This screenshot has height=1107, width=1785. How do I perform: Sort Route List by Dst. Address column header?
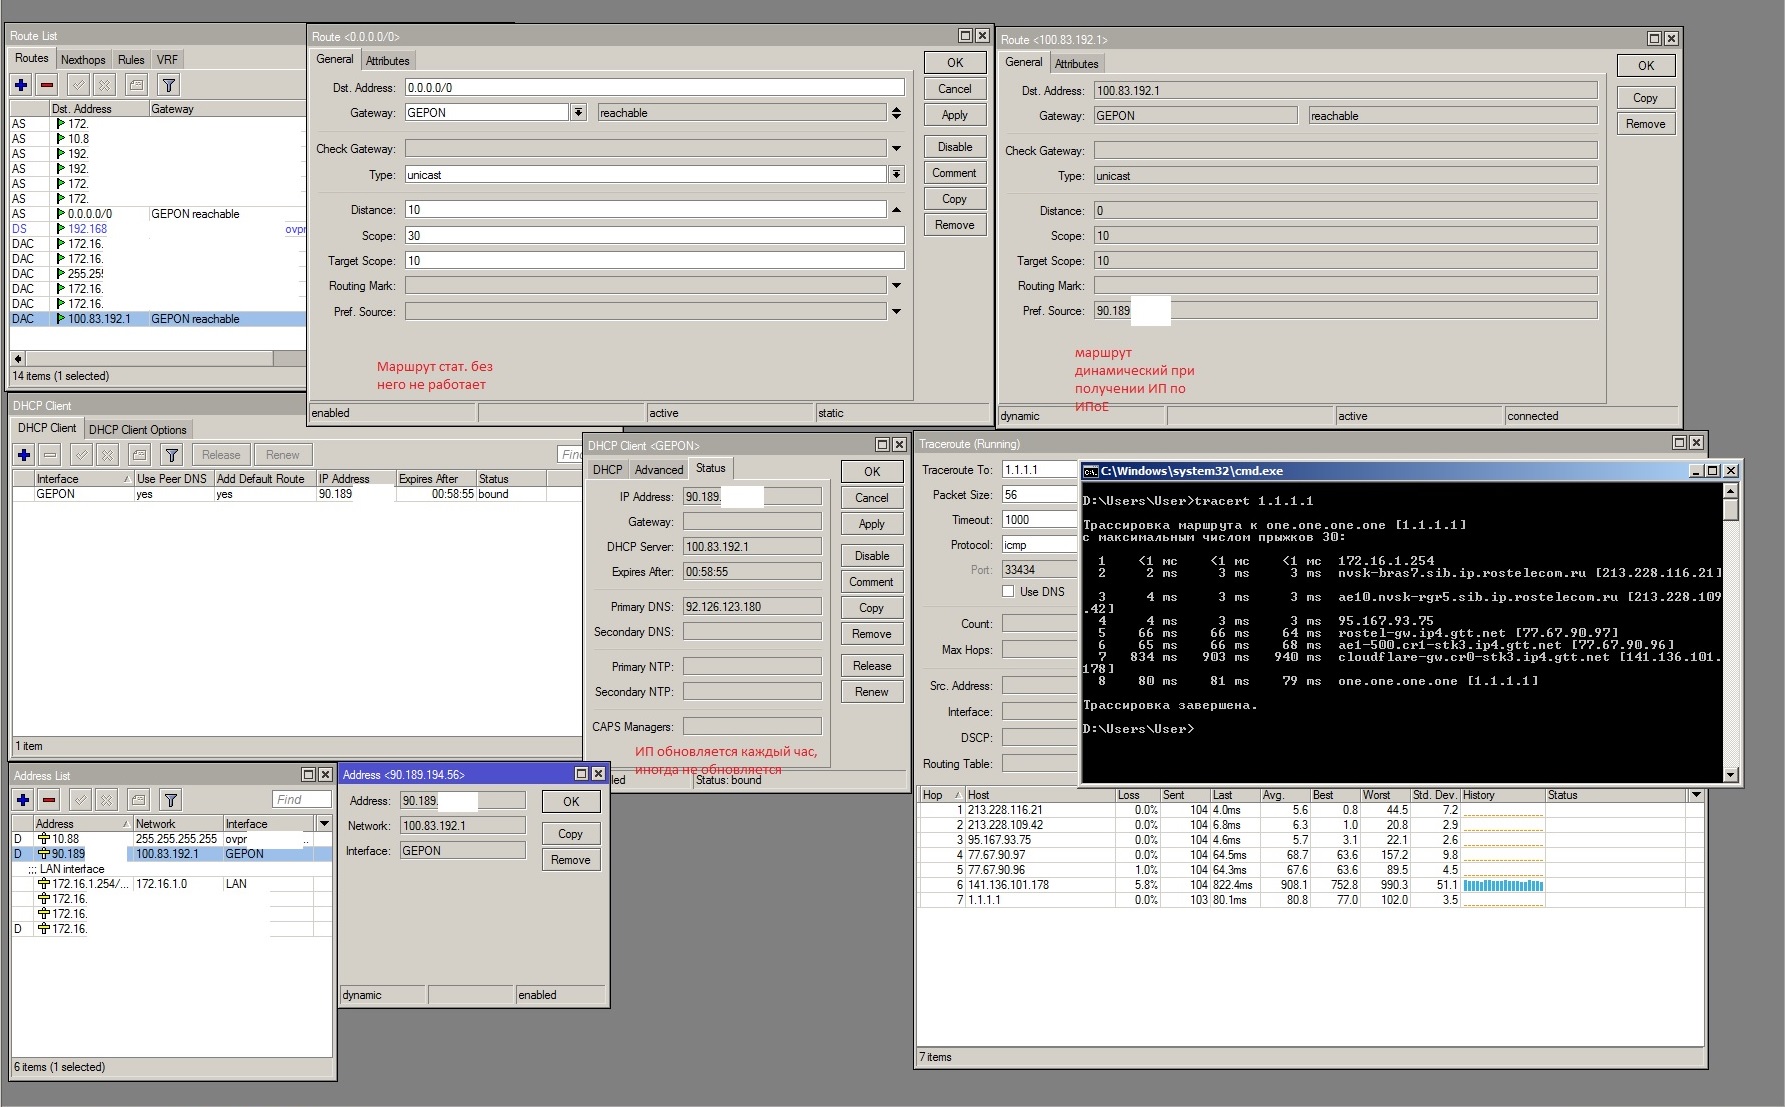(x=98, y=109)
